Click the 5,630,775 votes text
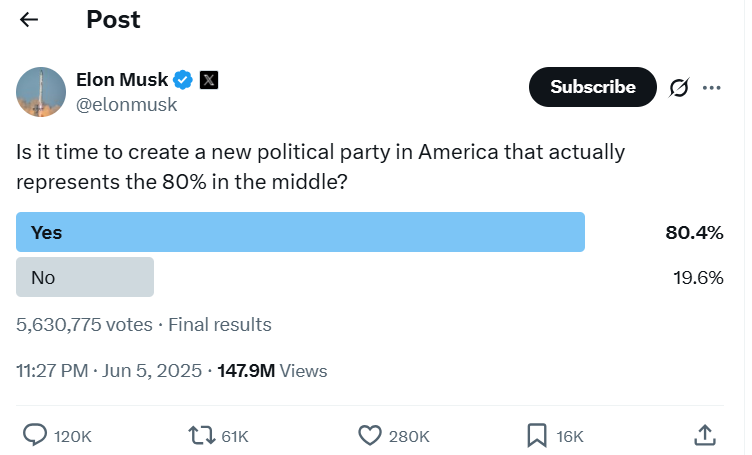Screen dimensions: 752x455 (x=84, y=325)
